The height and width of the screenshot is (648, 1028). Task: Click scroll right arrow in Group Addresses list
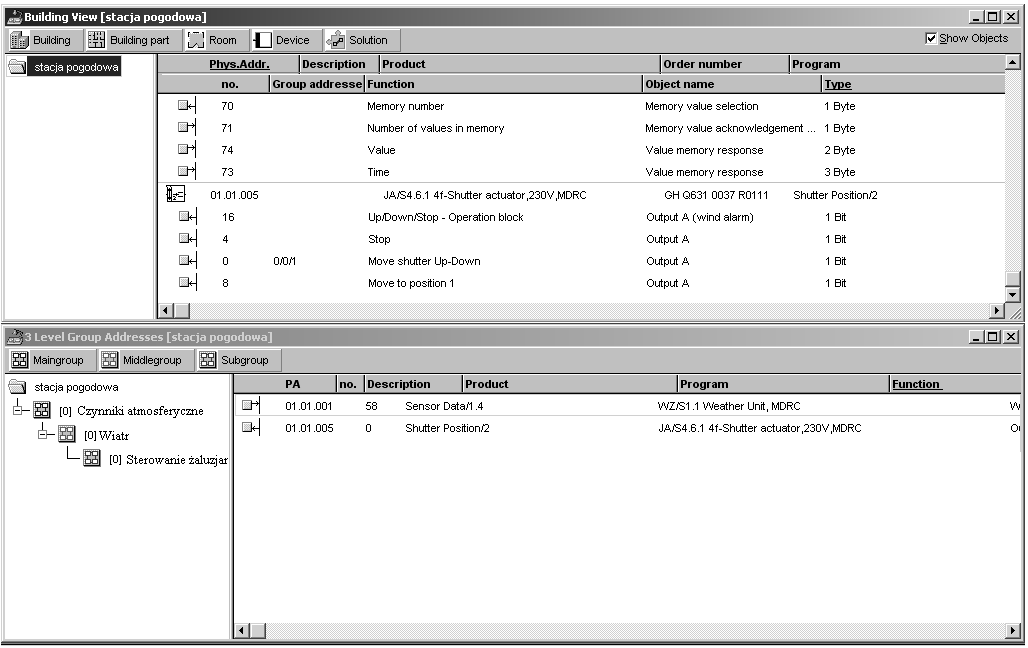point(1014,631)
